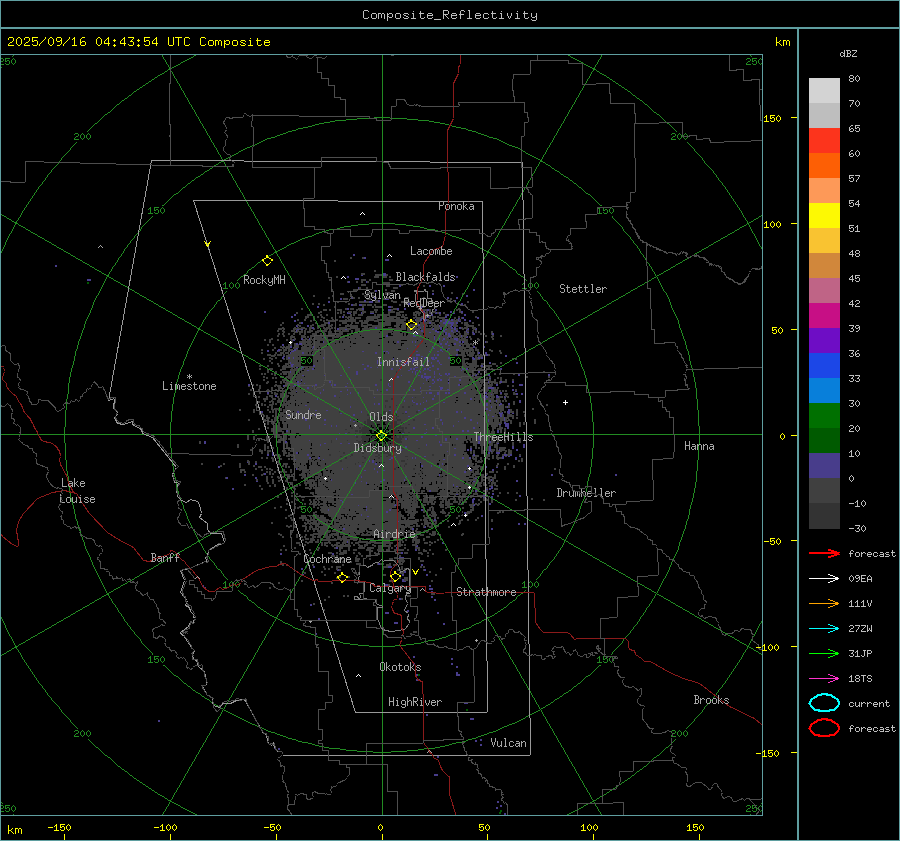Click the Didsbury label

coord(377,448)
